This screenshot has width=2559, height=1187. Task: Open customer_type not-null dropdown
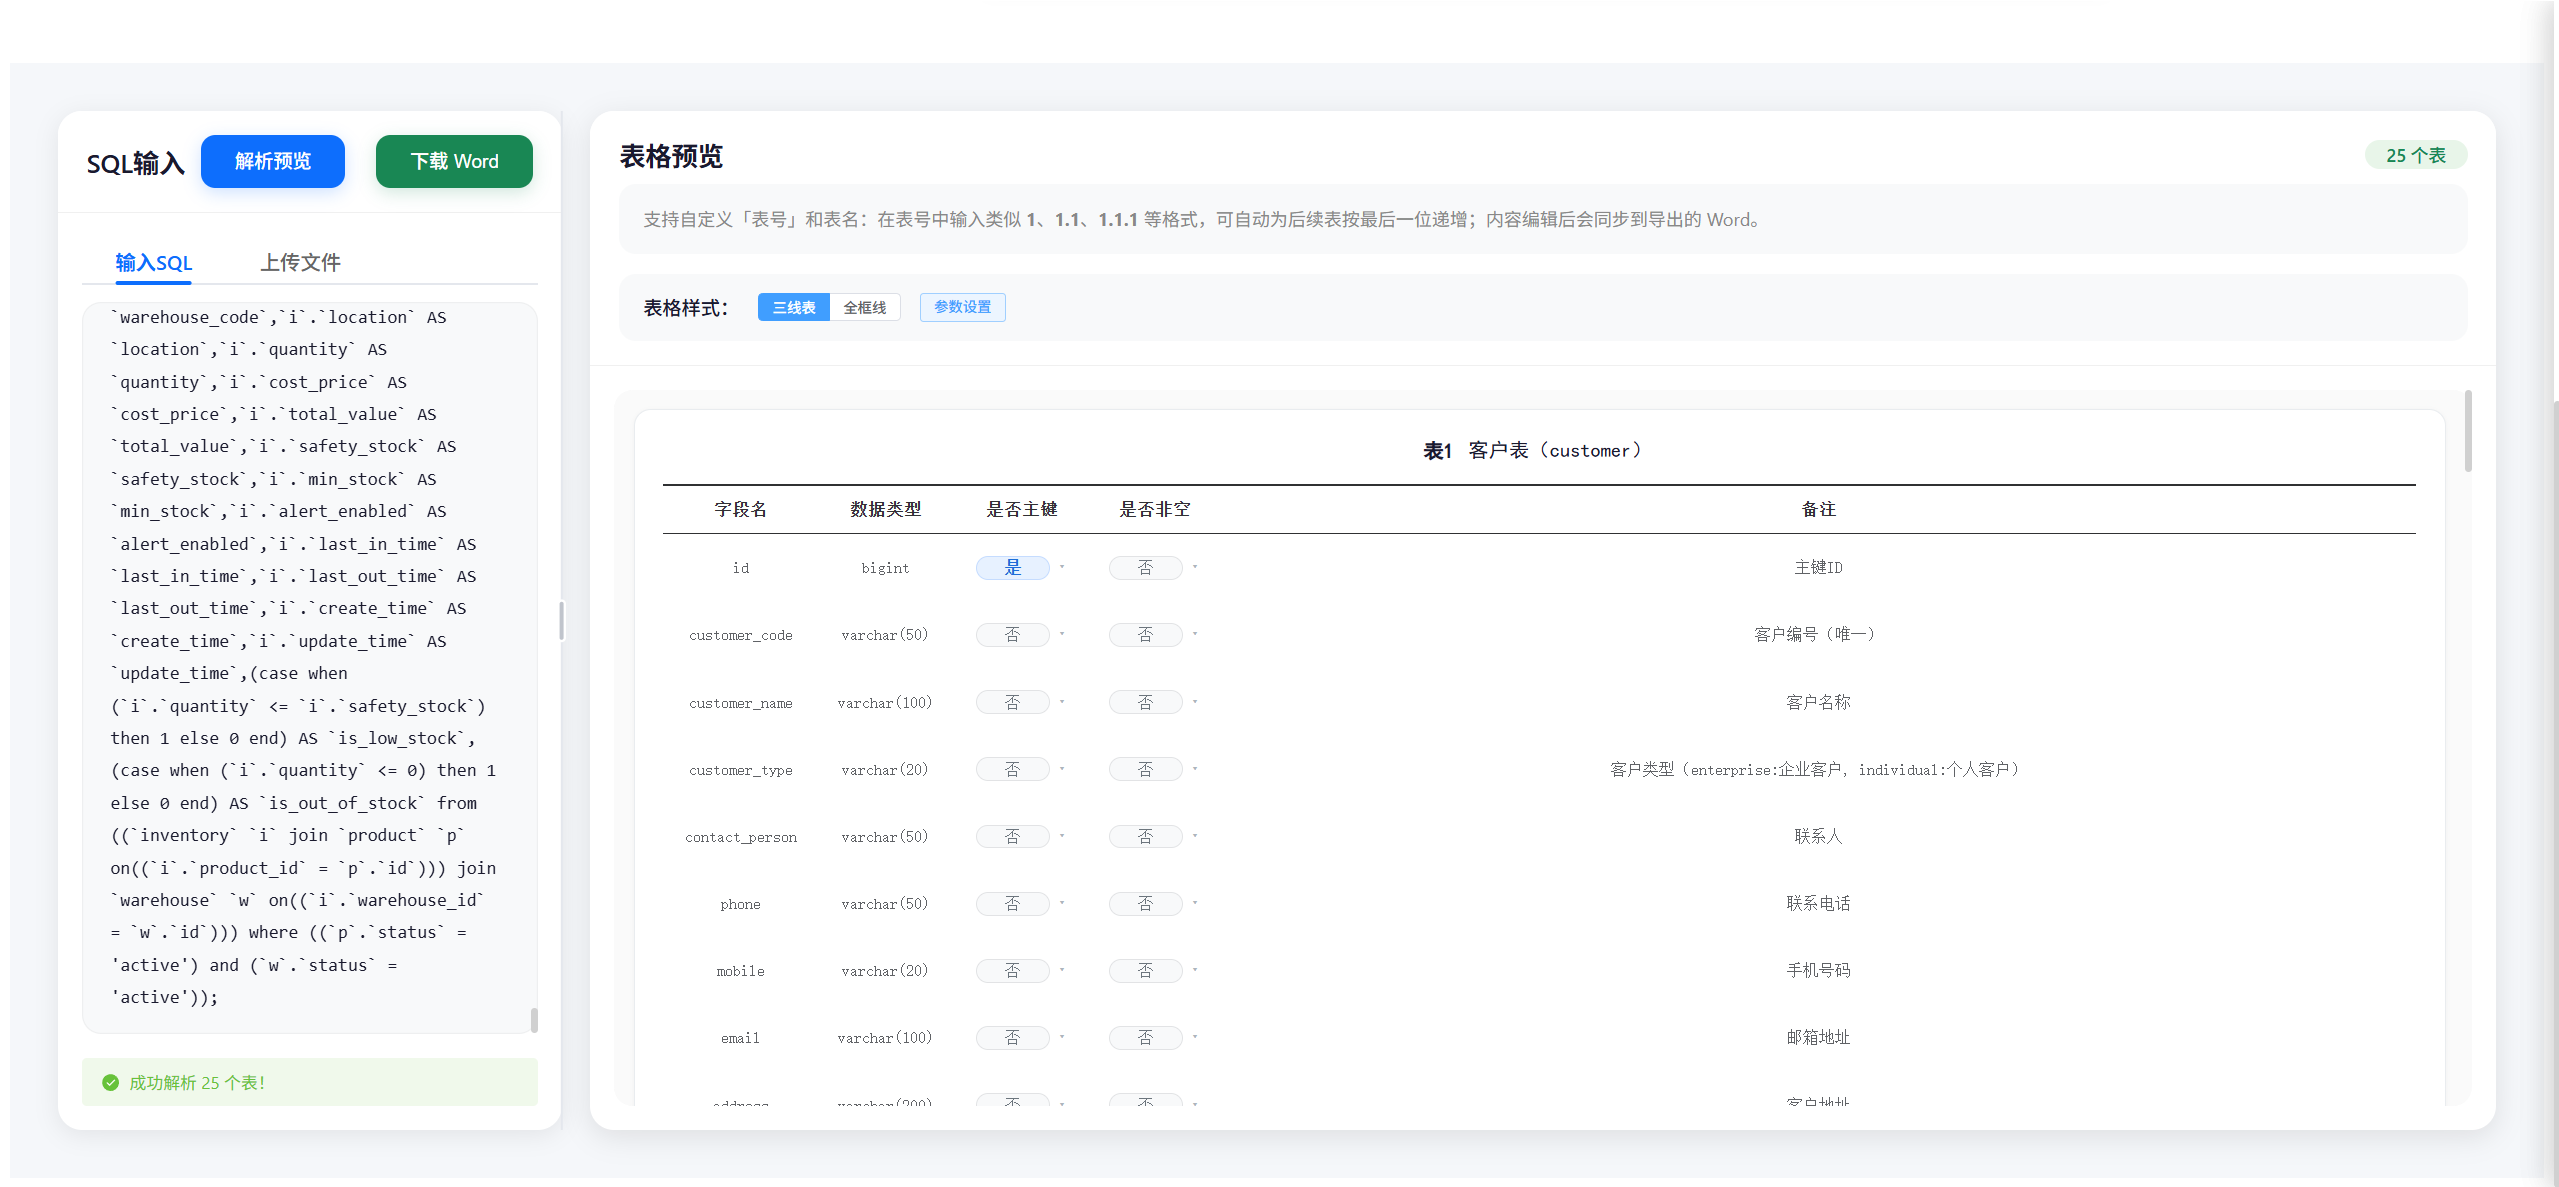tap(1145, 769)
